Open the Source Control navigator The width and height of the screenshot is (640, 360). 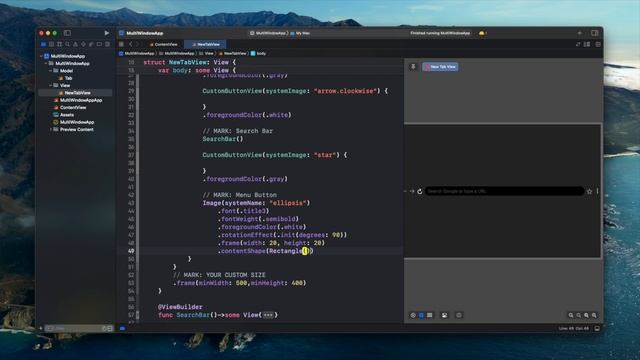pos(51,44)
